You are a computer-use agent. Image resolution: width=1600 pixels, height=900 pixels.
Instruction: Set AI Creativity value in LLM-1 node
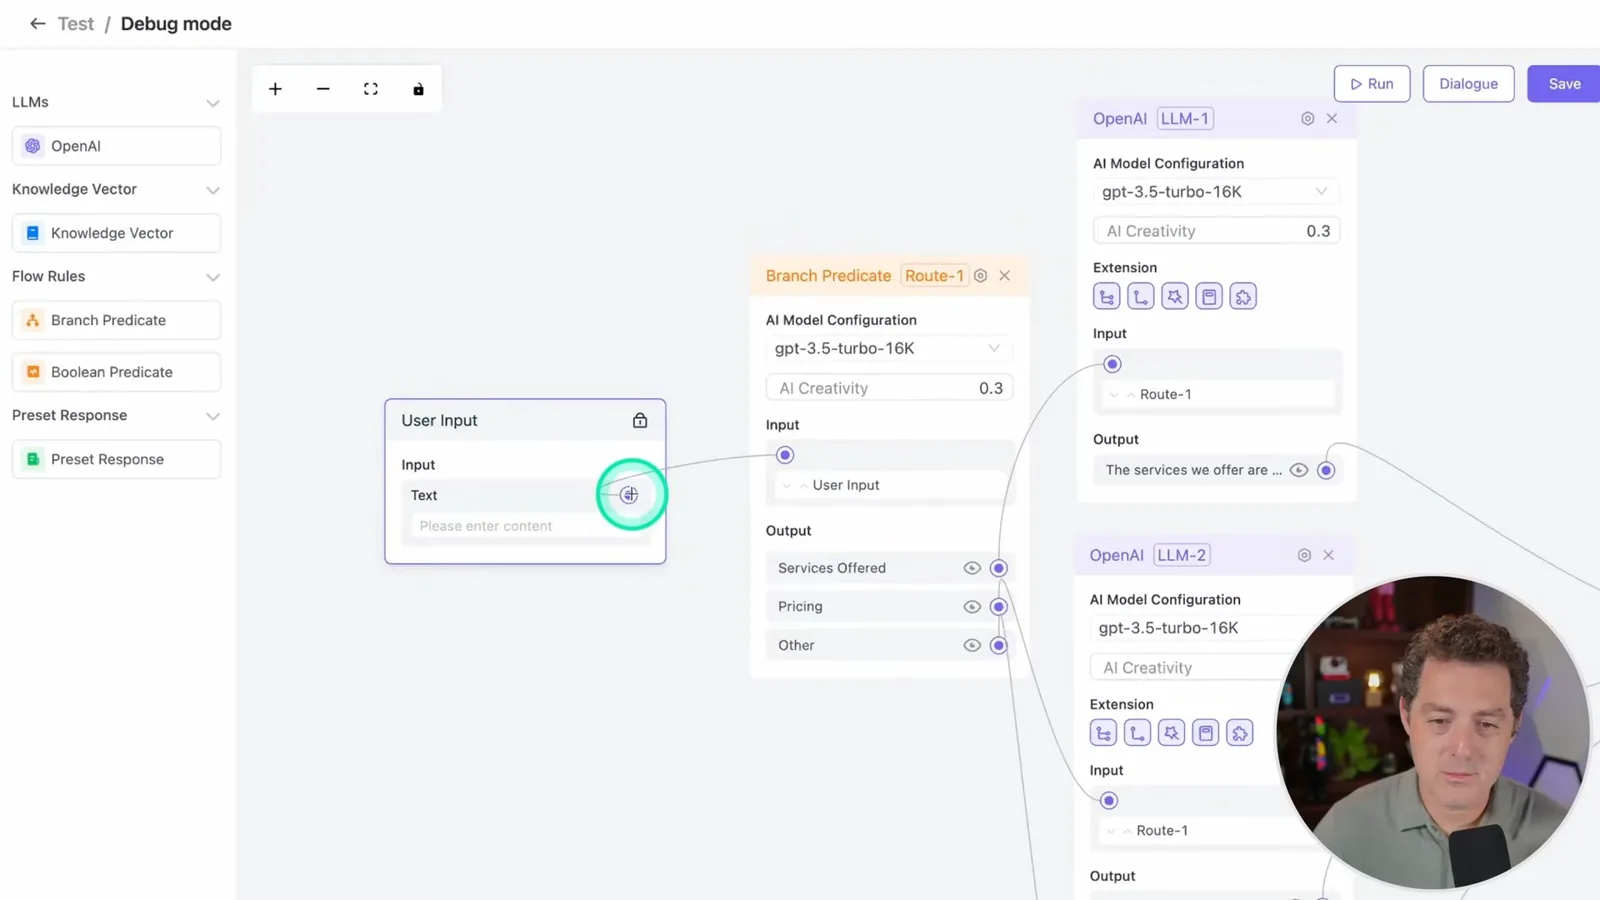pos(1216,231)
